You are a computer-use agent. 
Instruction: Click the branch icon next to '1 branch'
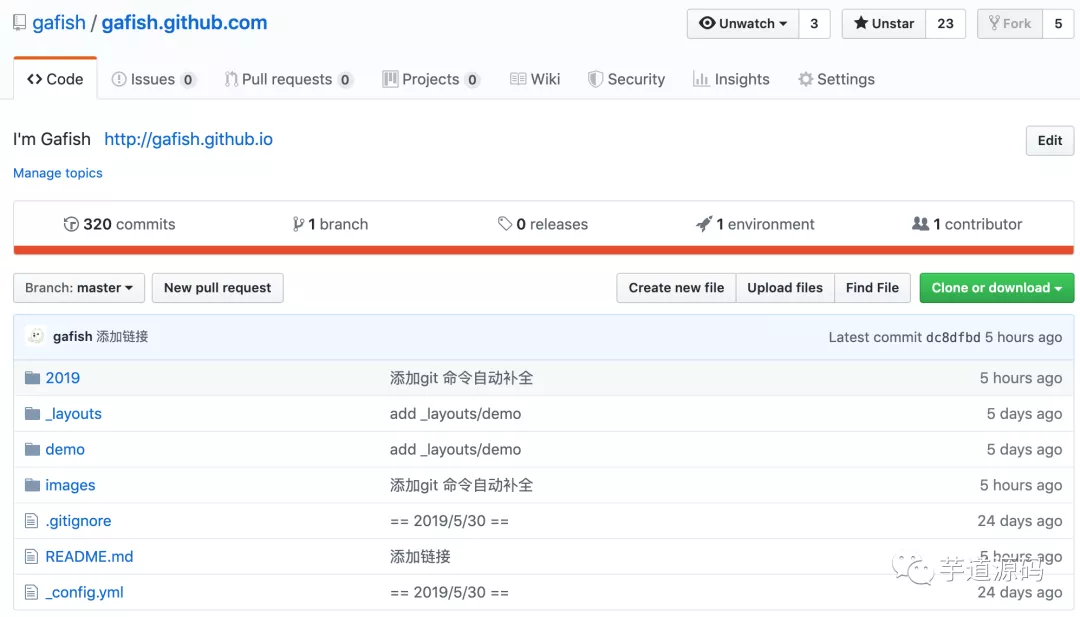(x=298, y=224)
